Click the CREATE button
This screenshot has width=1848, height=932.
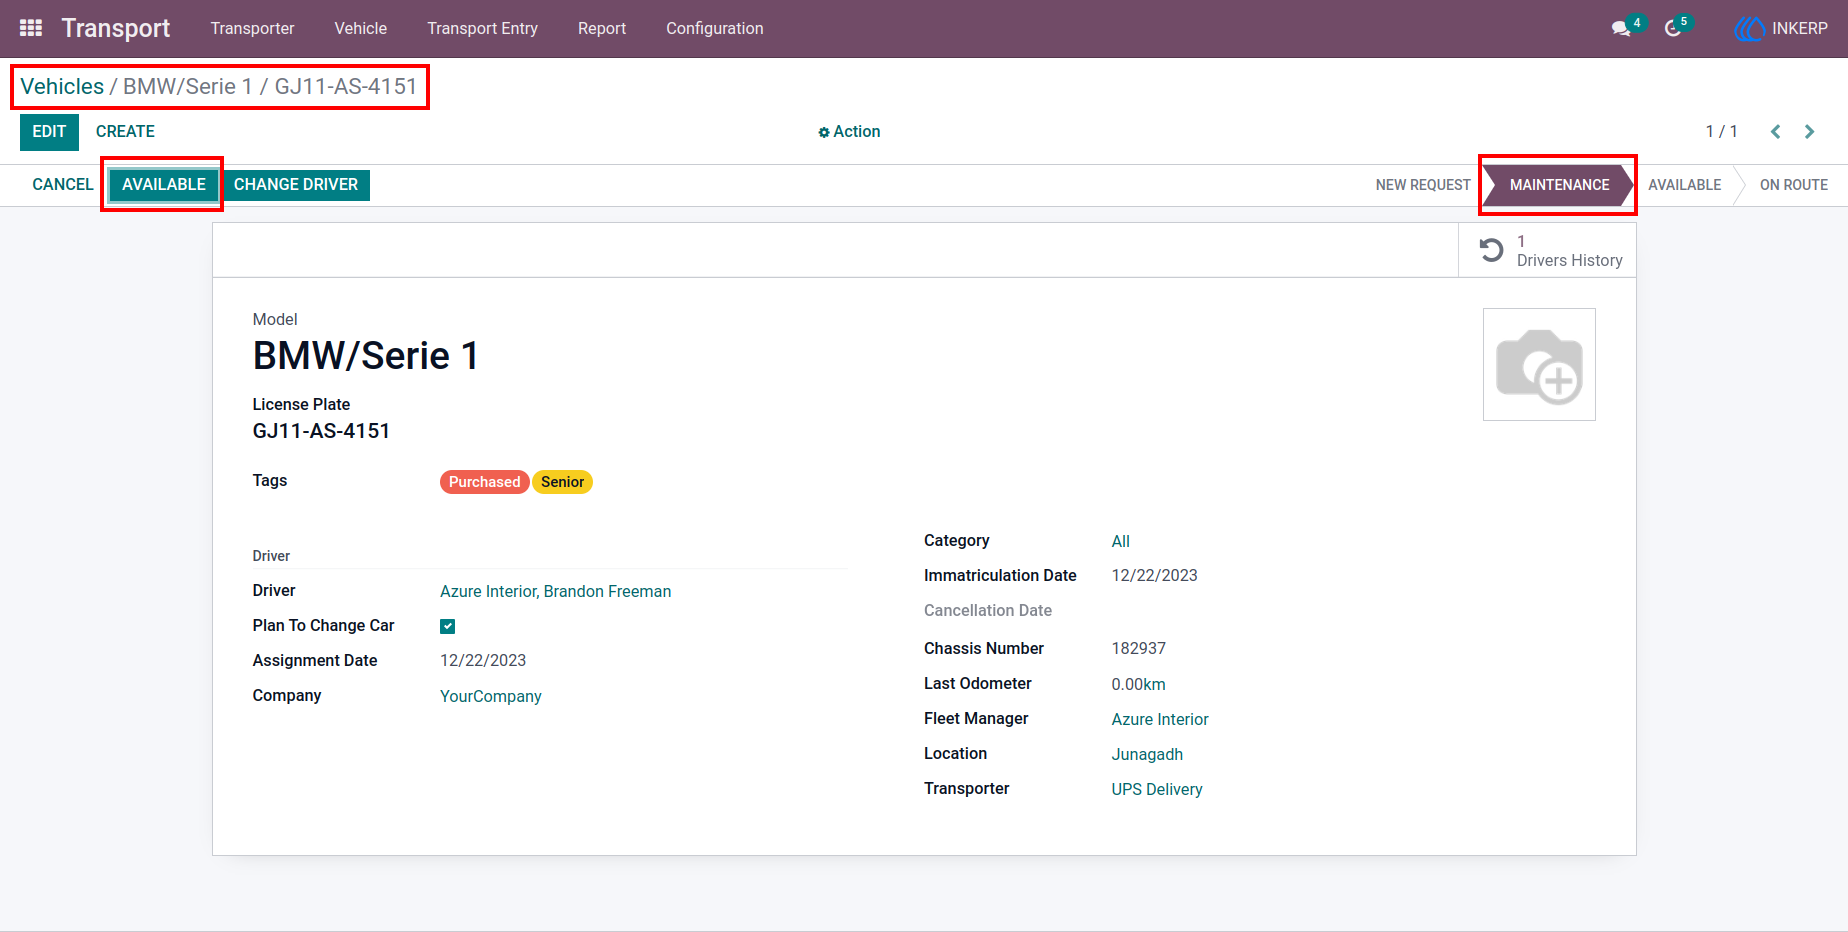pyautogui.click(x=125, y=132)
